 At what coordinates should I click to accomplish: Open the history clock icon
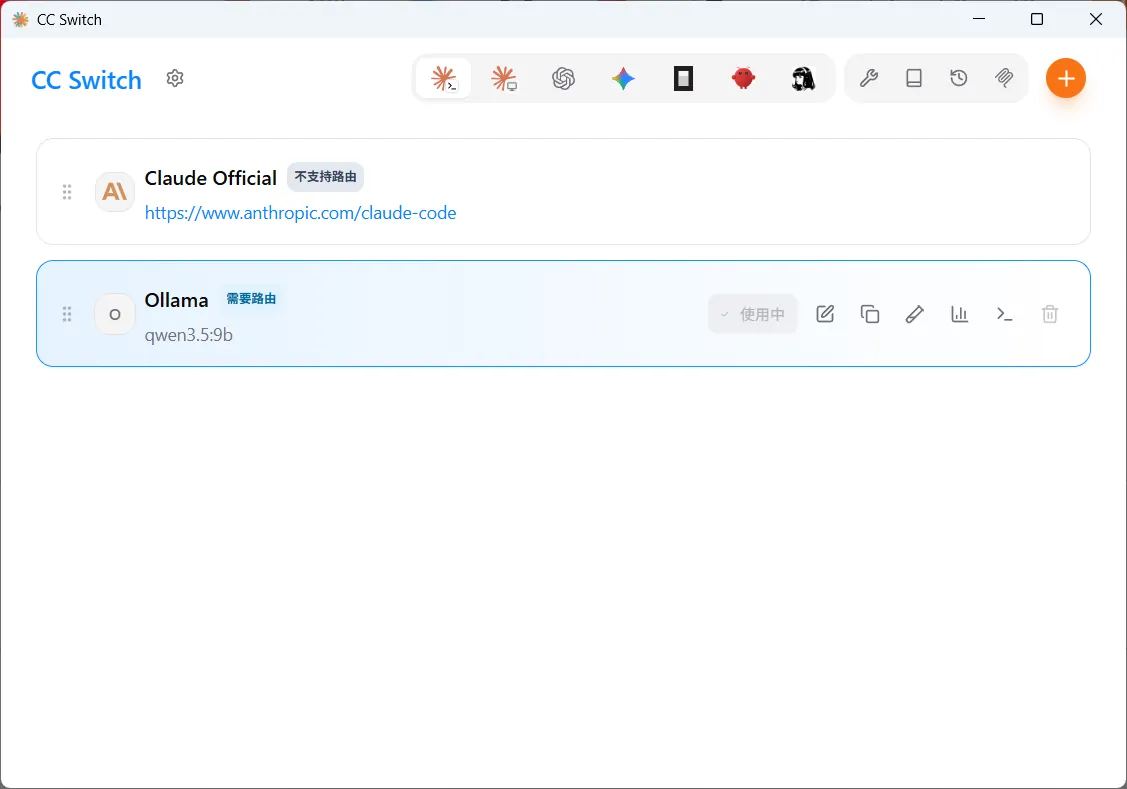point(959,78)
